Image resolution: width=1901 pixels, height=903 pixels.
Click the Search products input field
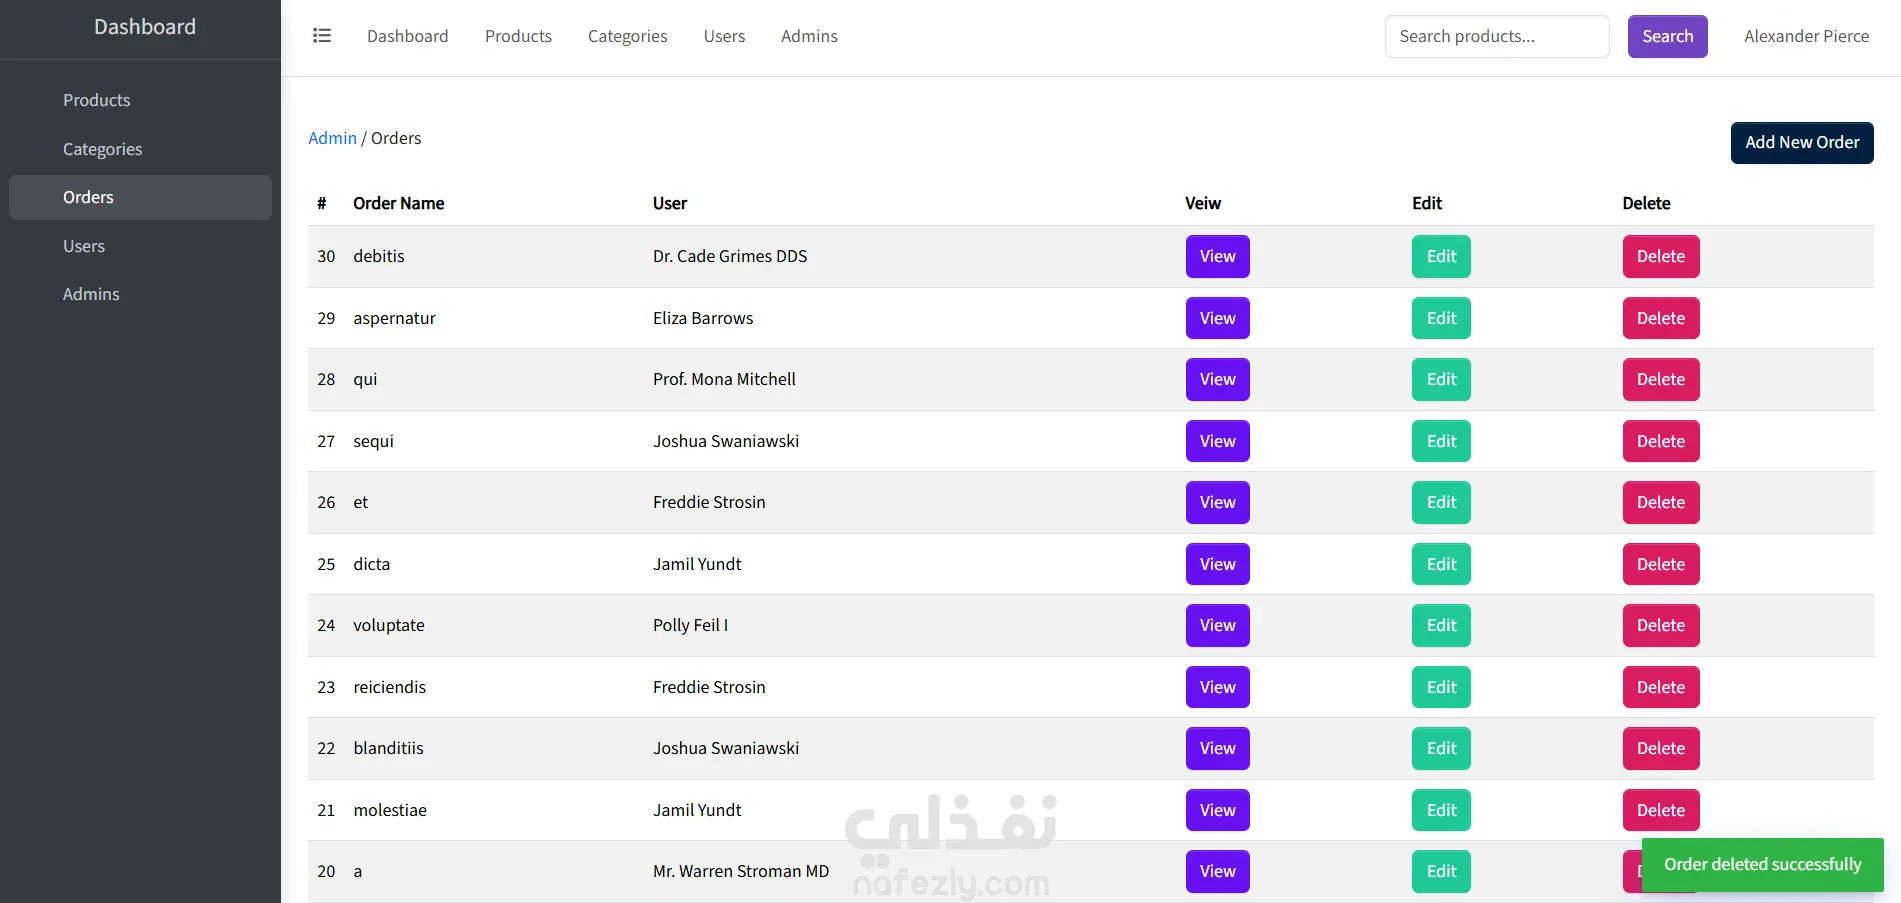click(x=1497, y=36)
